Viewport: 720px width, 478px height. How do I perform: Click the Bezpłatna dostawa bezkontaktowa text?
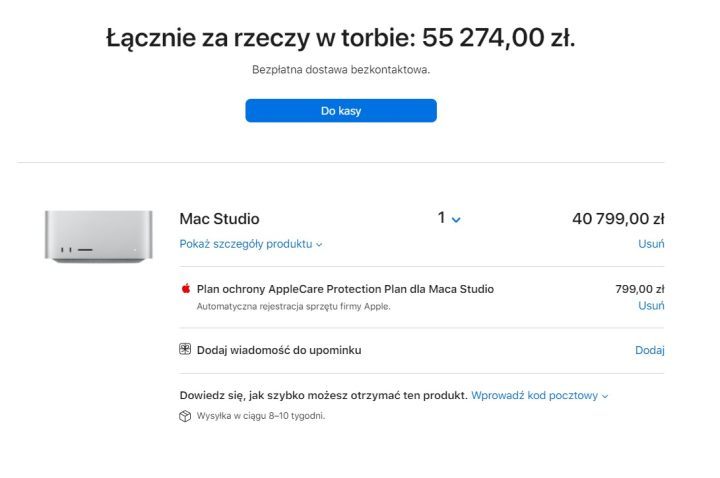[340, 70]
